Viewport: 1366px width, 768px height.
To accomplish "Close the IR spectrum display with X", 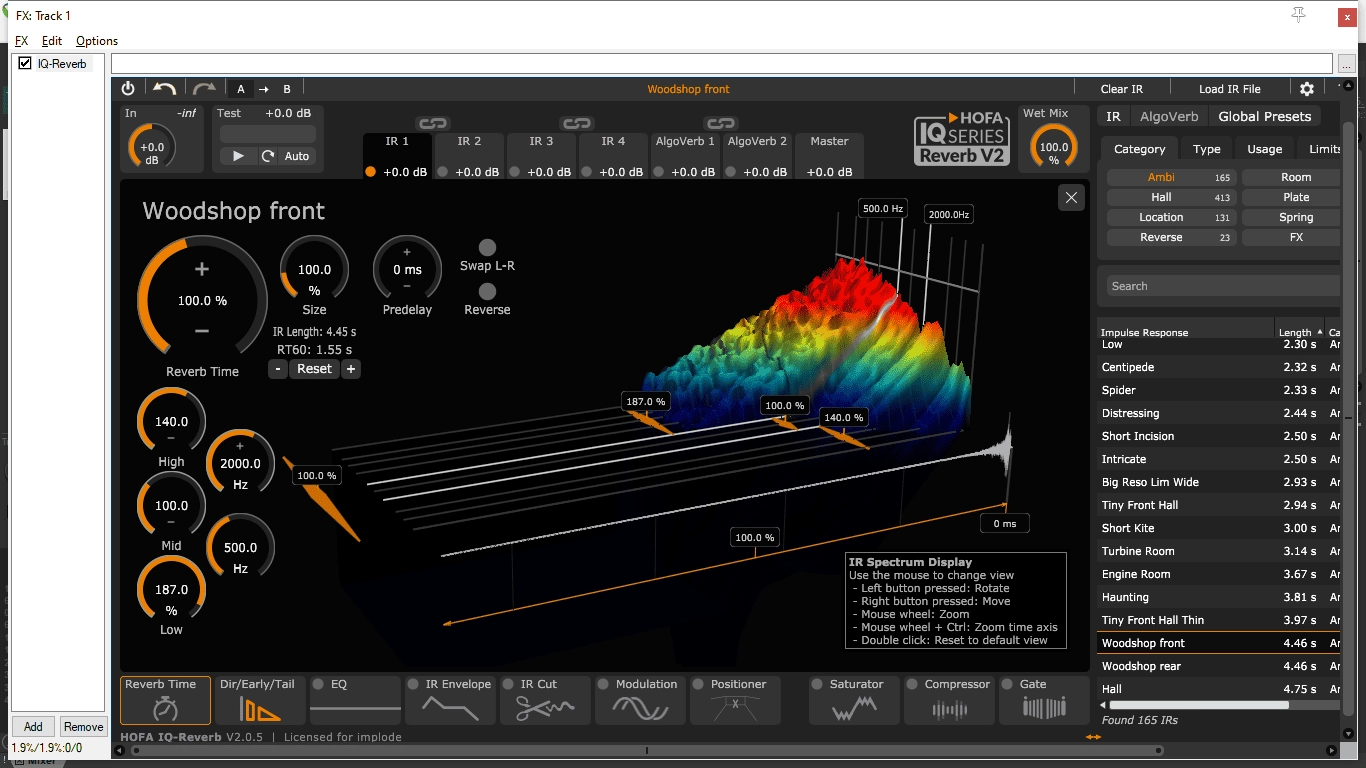I will pos(1071,197).
